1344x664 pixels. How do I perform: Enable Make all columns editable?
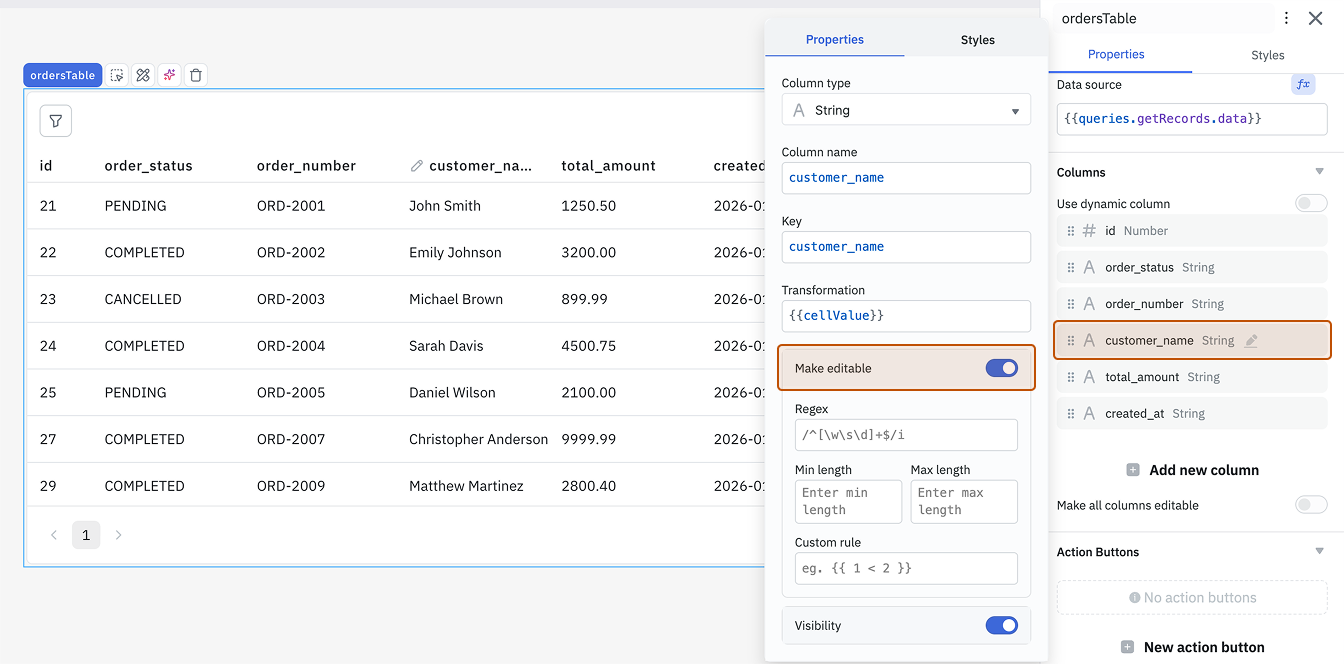1311,504
